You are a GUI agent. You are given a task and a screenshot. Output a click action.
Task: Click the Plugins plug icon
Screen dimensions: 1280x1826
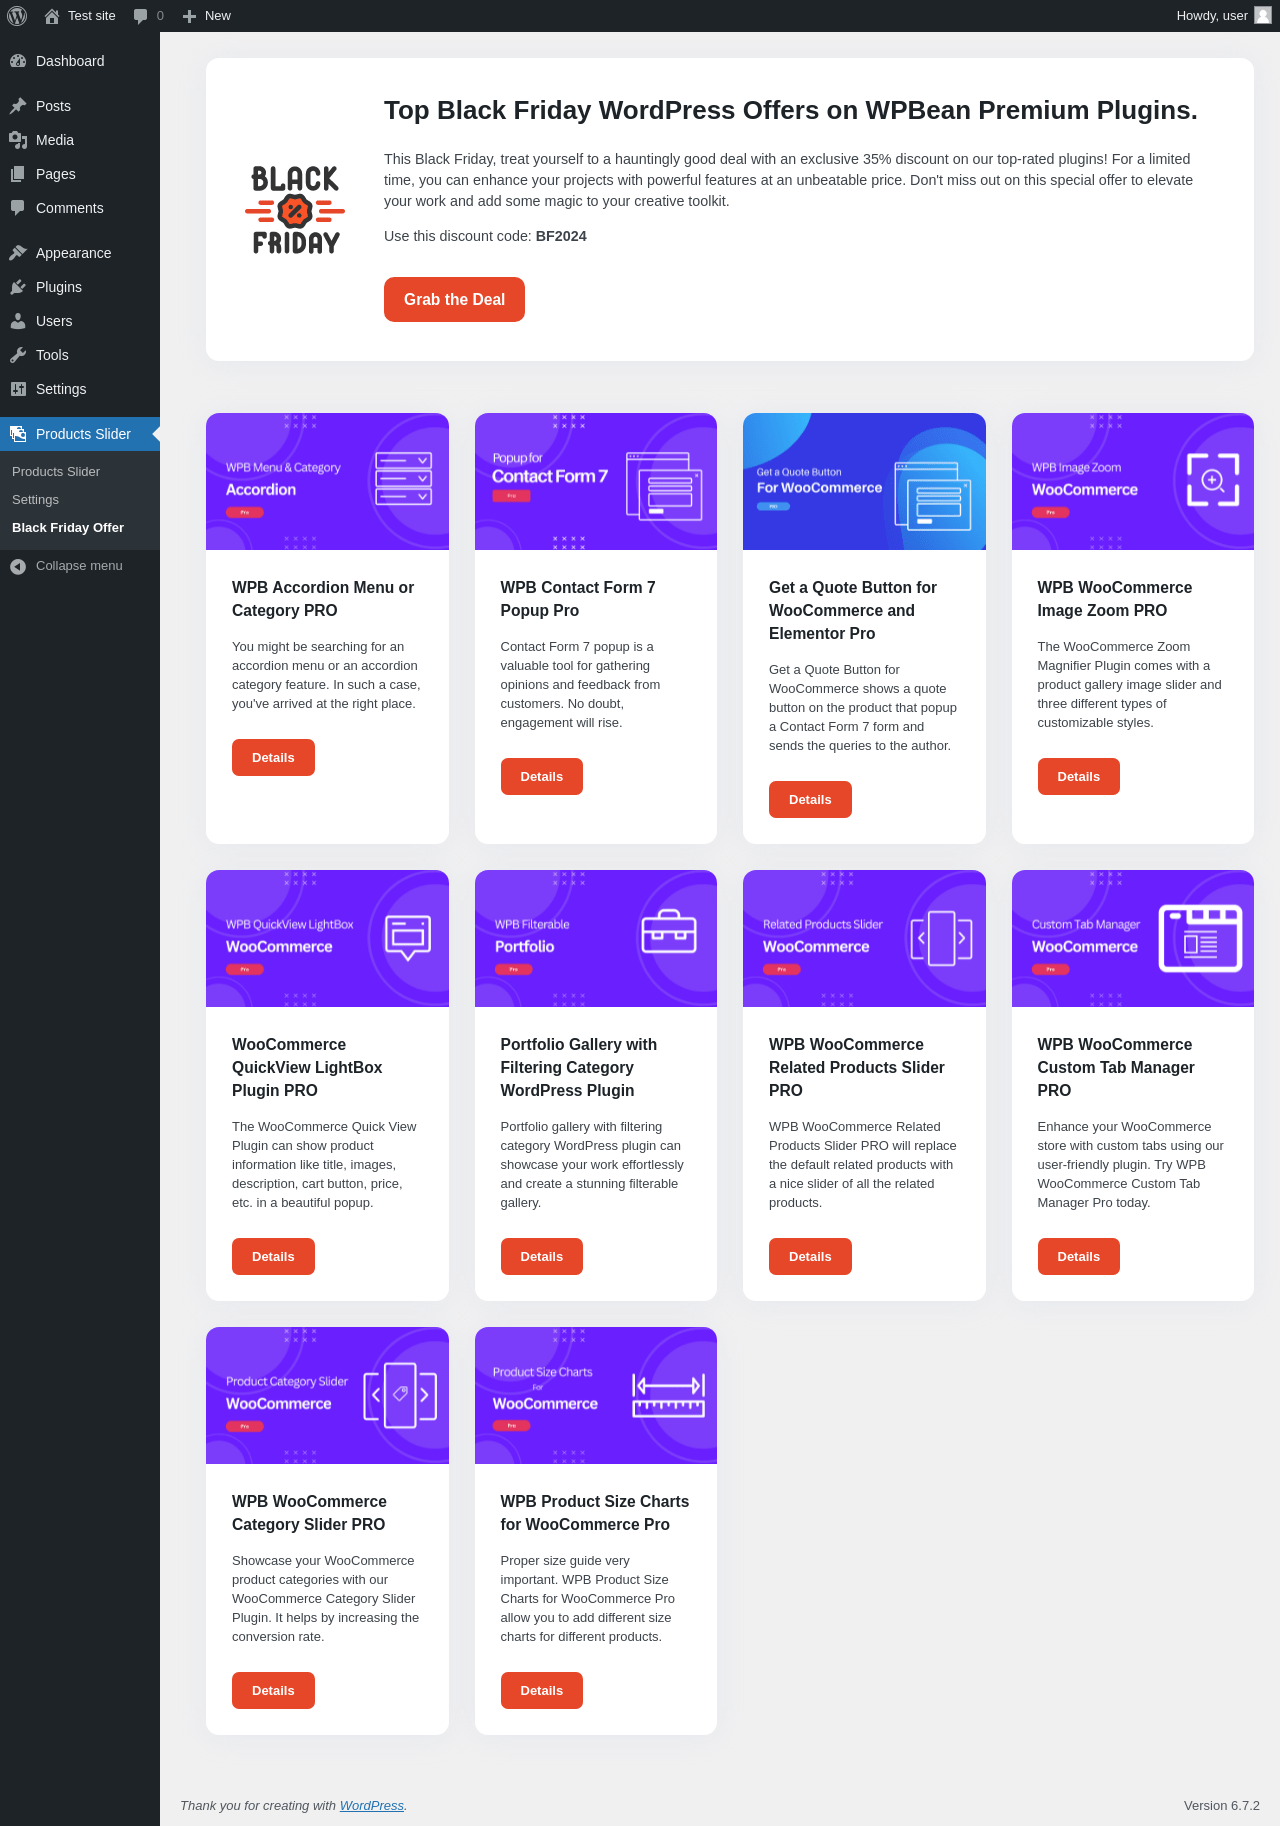tap(18, 287)
